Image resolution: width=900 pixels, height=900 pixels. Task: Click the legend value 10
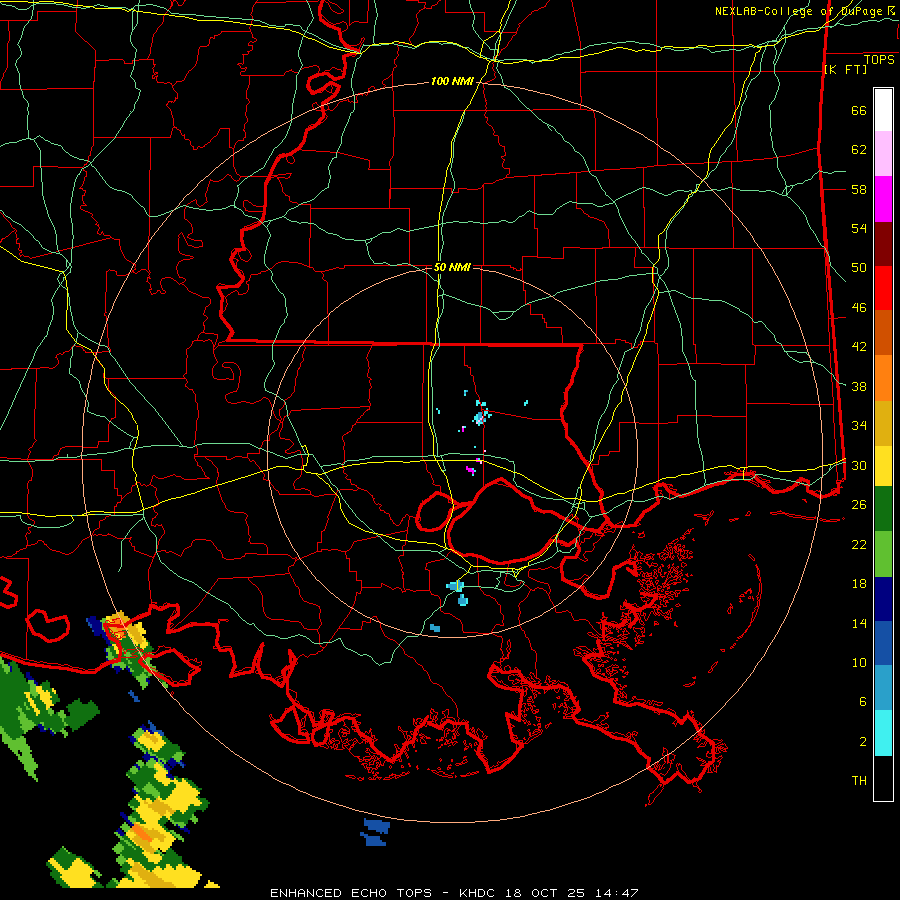(859, 662)
